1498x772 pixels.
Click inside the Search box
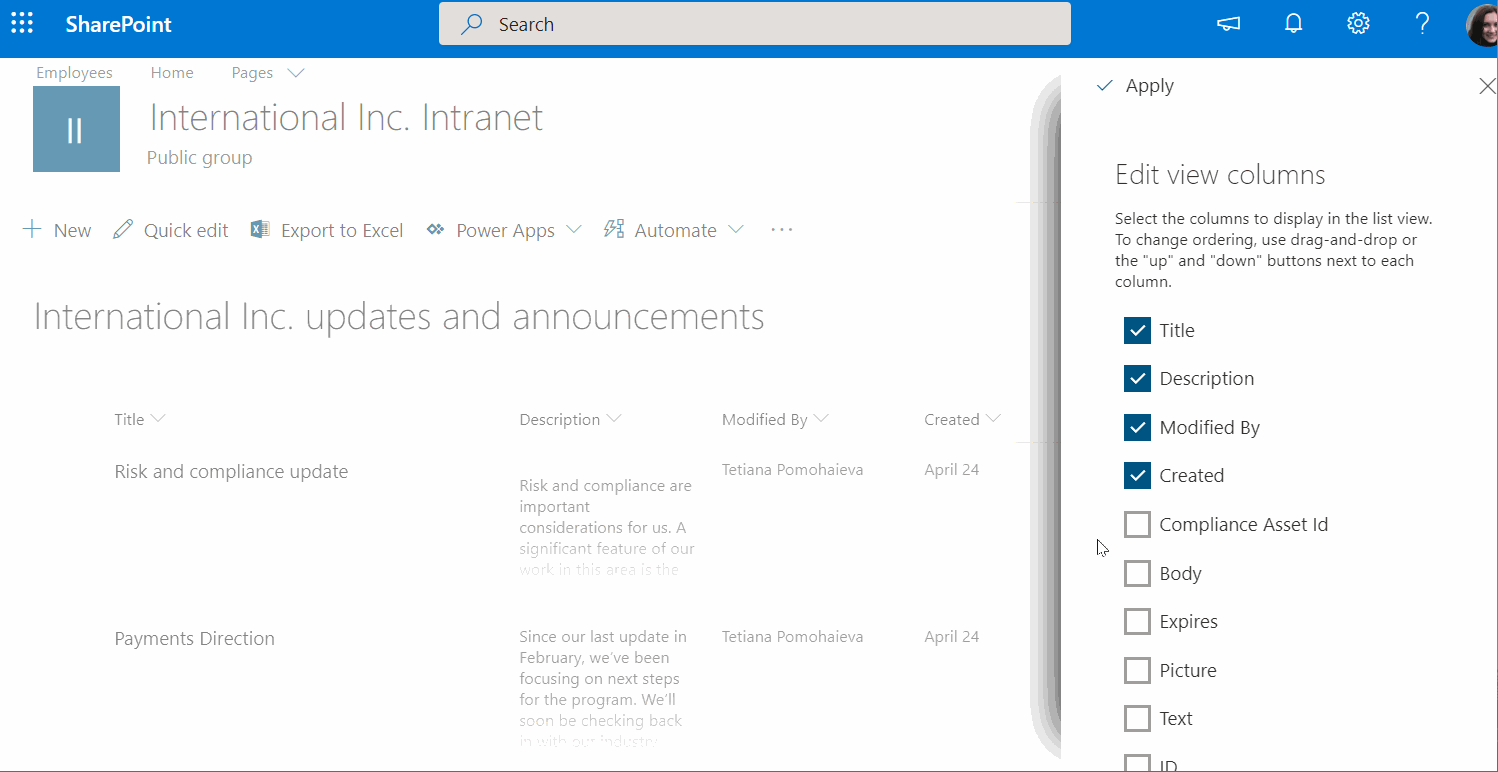[x=755, y=23]
